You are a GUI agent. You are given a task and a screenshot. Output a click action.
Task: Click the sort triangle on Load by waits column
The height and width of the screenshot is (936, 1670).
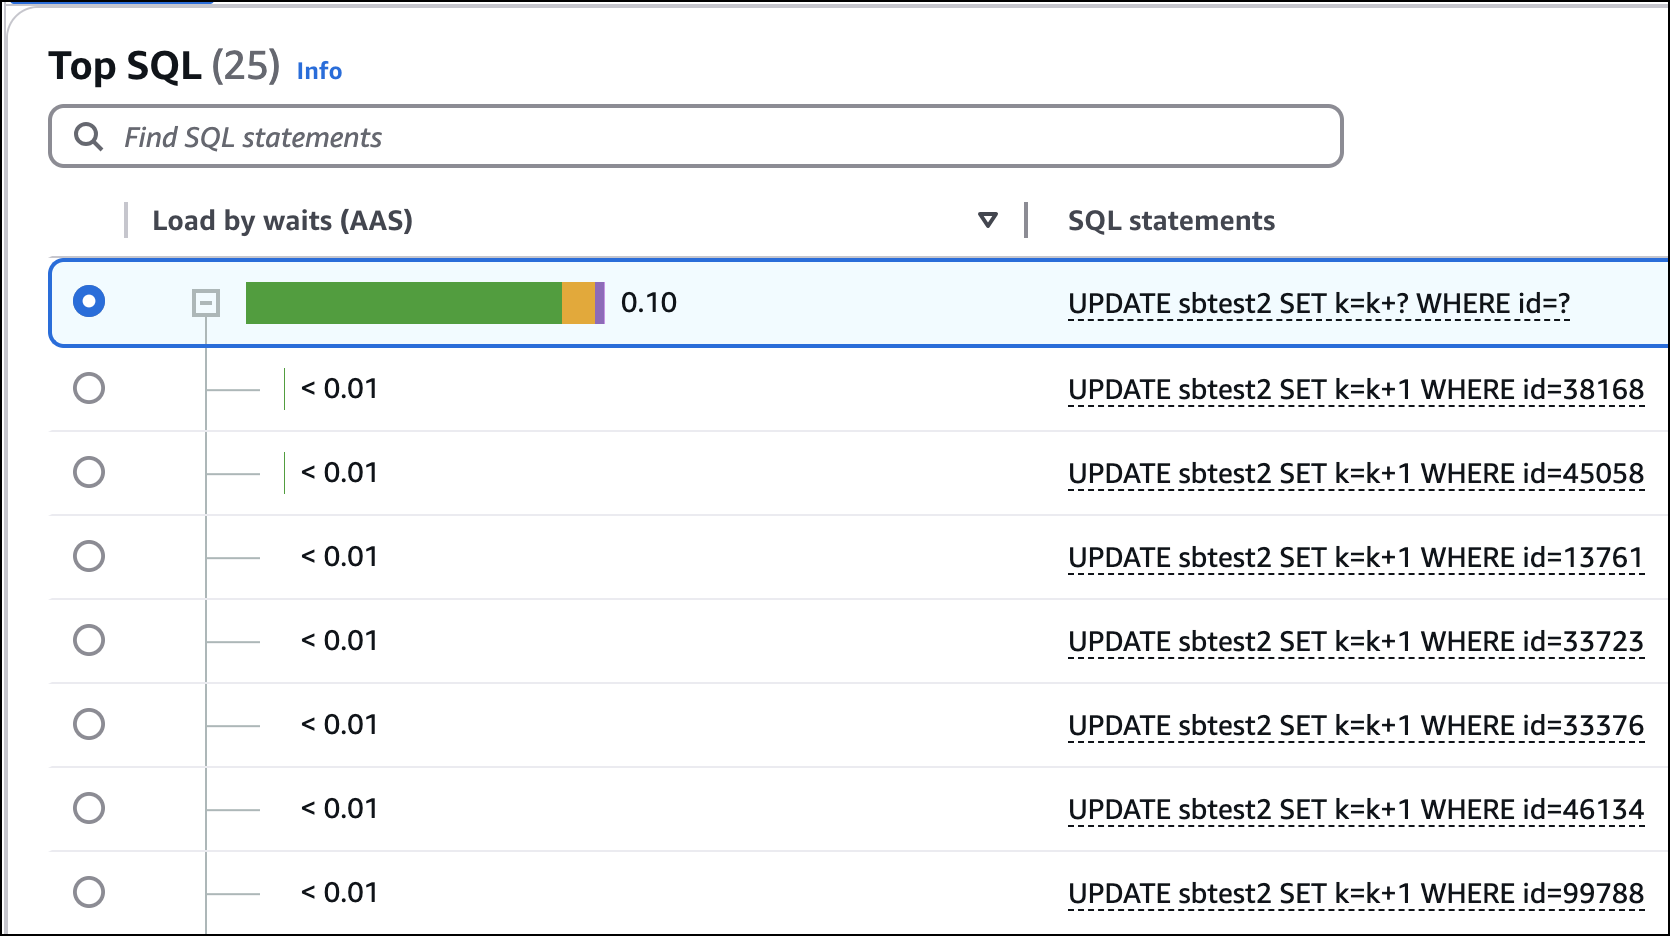coord(988,219)
